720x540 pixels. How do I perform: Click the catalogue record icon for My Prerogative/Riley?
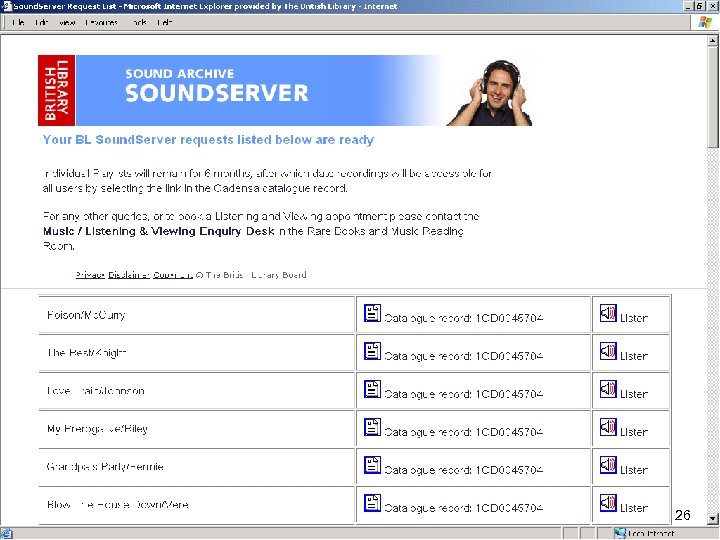pos(372,427)
